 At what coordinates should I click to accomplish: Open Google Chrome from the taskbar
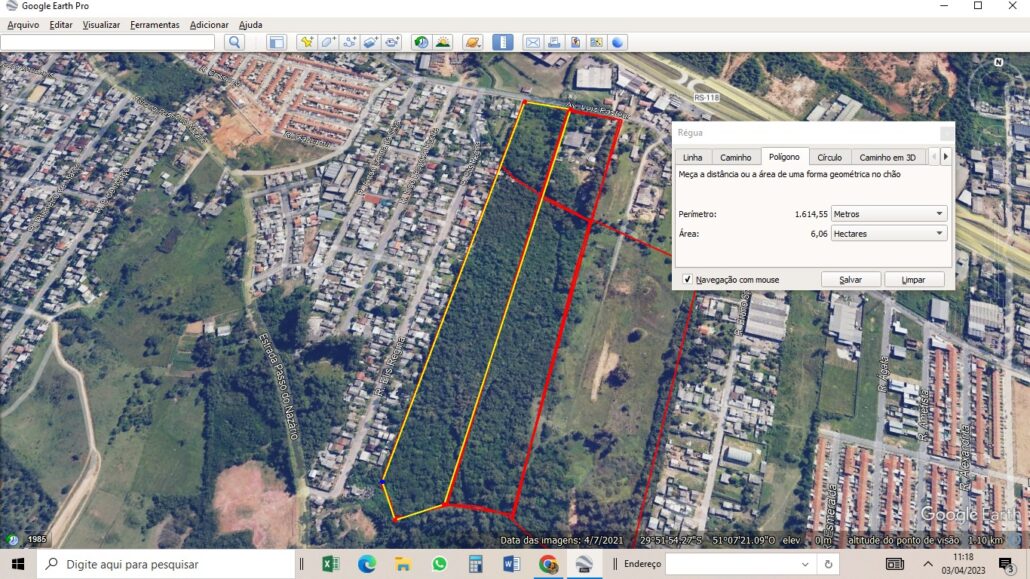click(548, 564)
